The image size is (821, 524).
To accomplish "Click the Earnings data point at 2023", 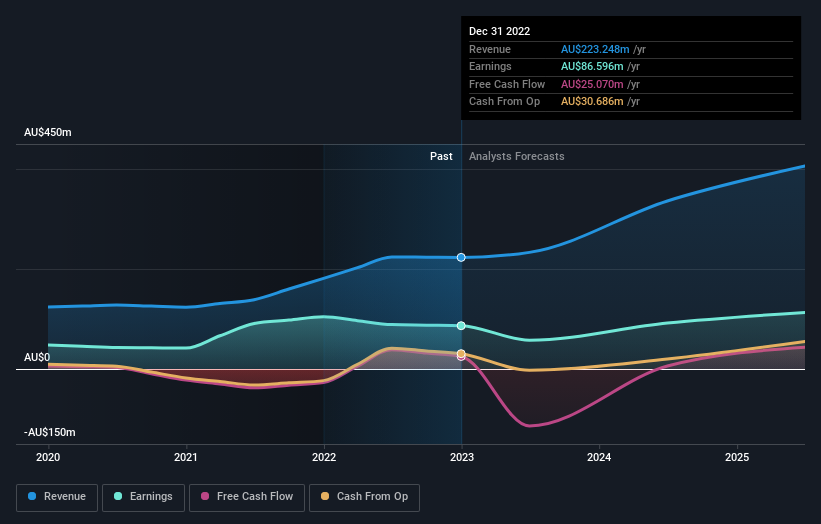I will coord(461,326).
